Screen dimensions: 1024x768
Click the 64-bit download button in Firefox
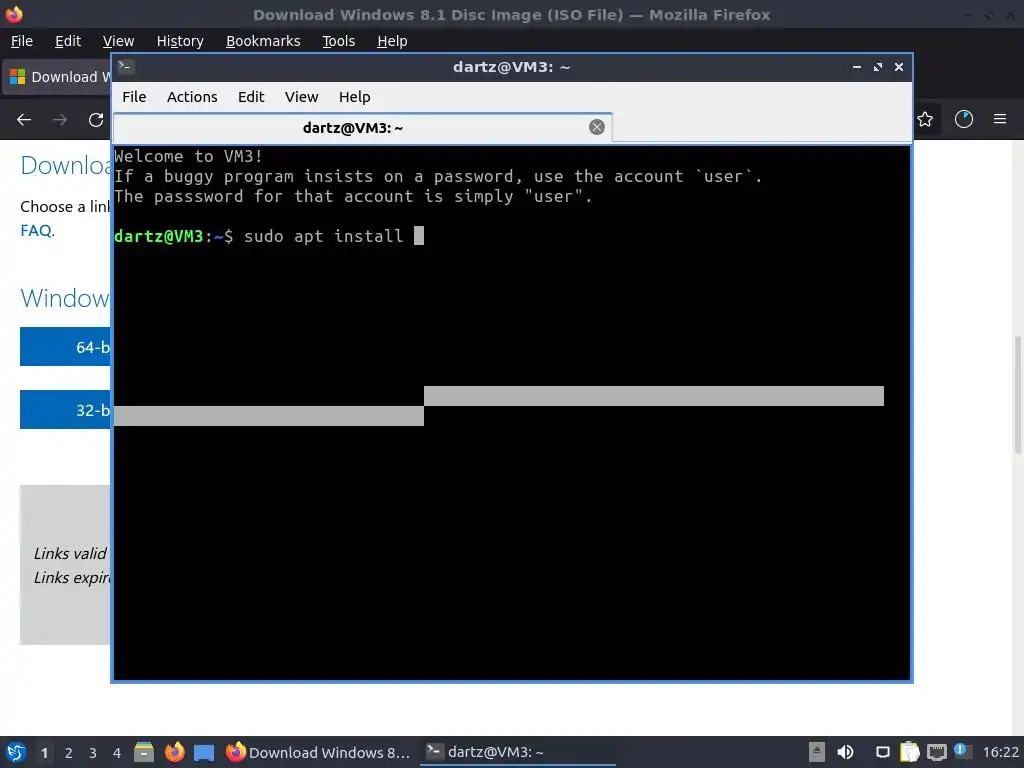(65, 347)
